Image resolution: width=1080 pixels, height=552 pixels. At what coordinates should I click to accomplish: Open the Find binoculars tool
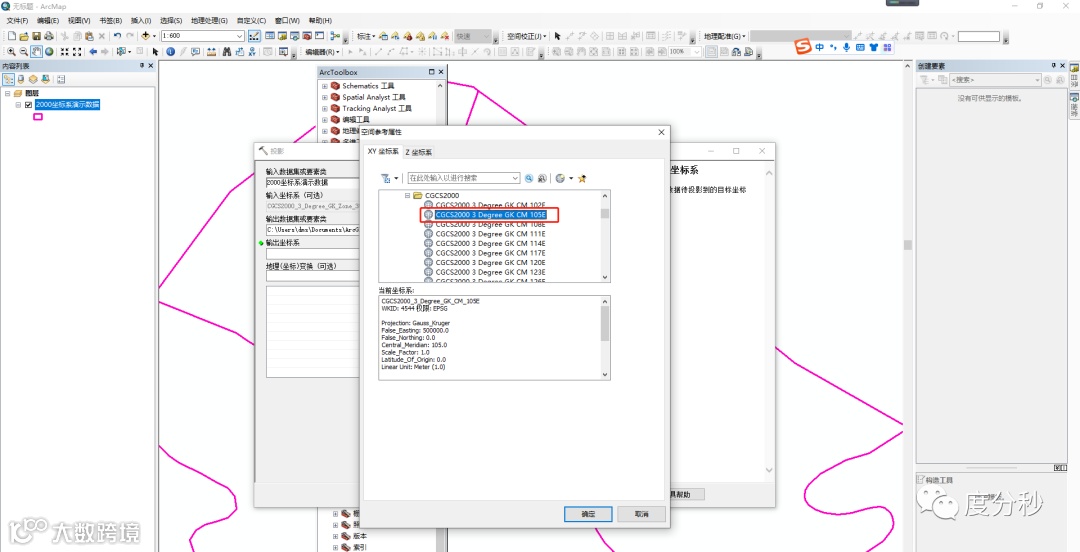(x=226, y=52)
